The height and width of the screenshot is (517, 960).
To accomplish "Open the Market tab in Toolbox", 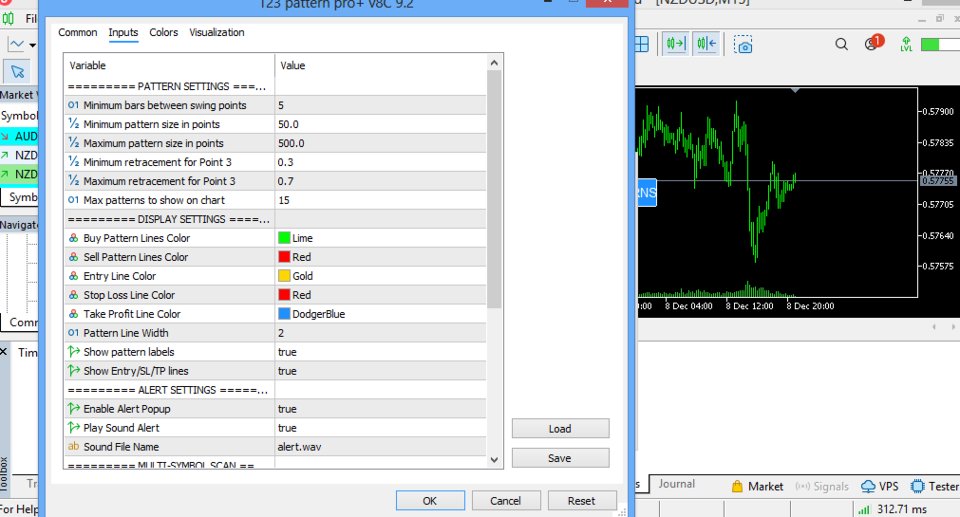I will [757, 486].
